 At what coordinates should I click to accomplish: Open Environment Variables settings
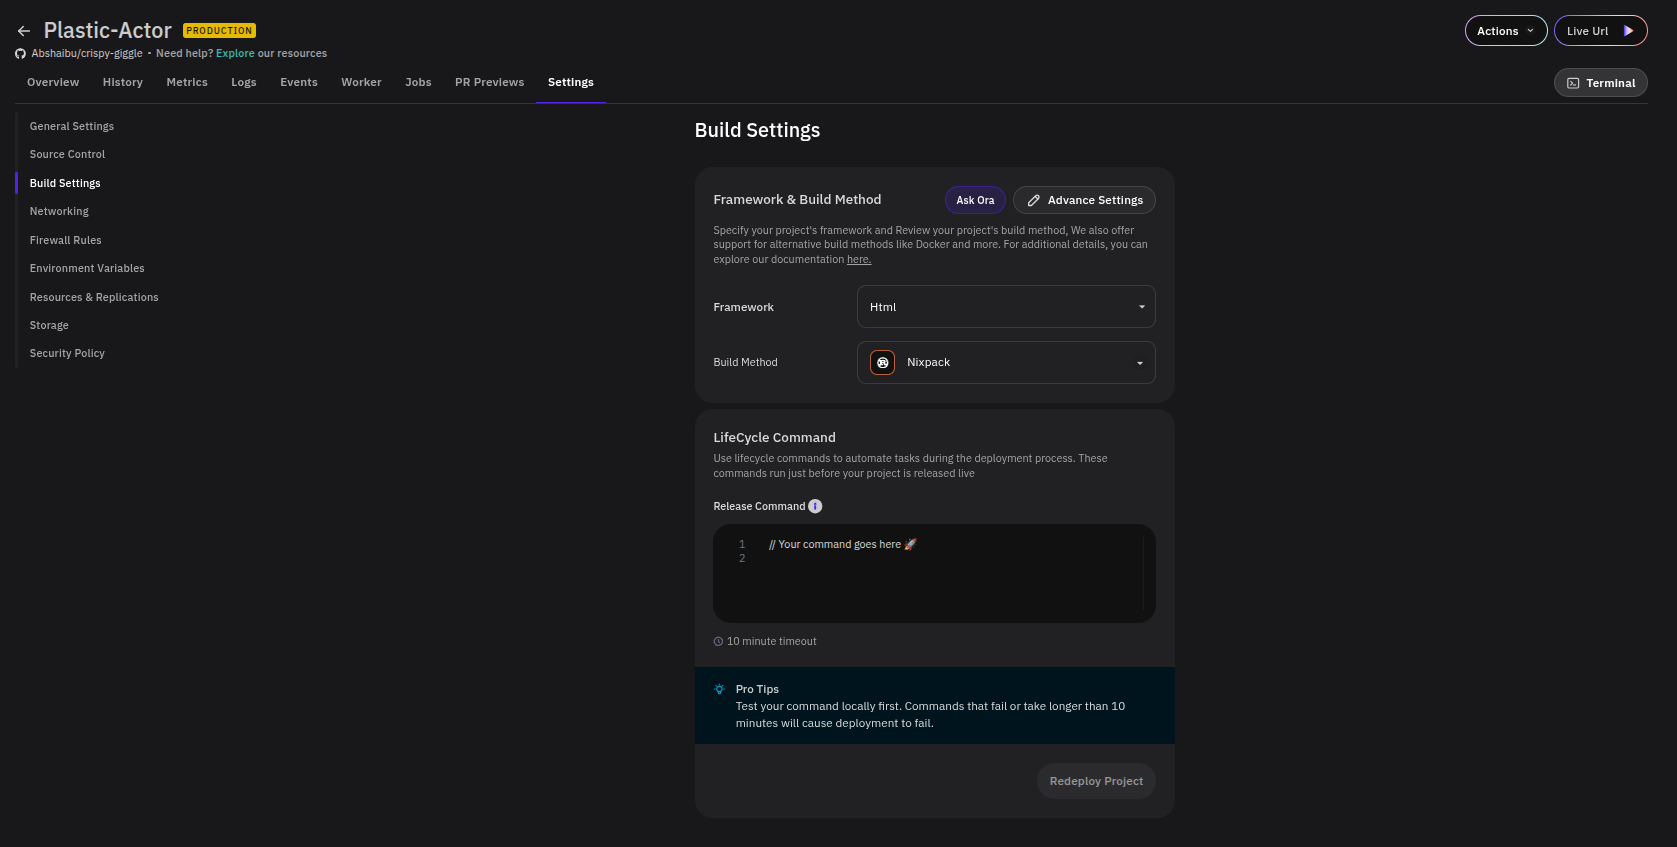click(x=87, y=268)
